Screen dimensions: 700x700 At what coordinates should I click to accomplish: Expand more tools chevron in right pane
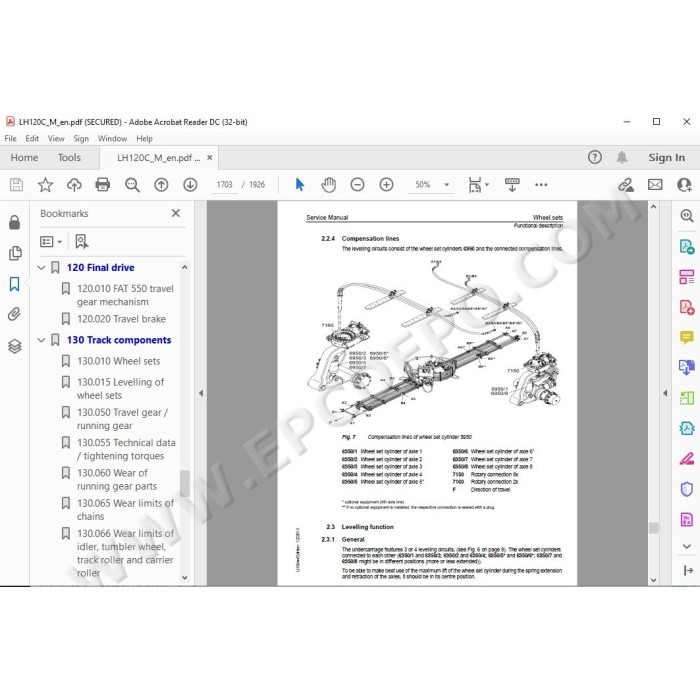coord(687,546)
